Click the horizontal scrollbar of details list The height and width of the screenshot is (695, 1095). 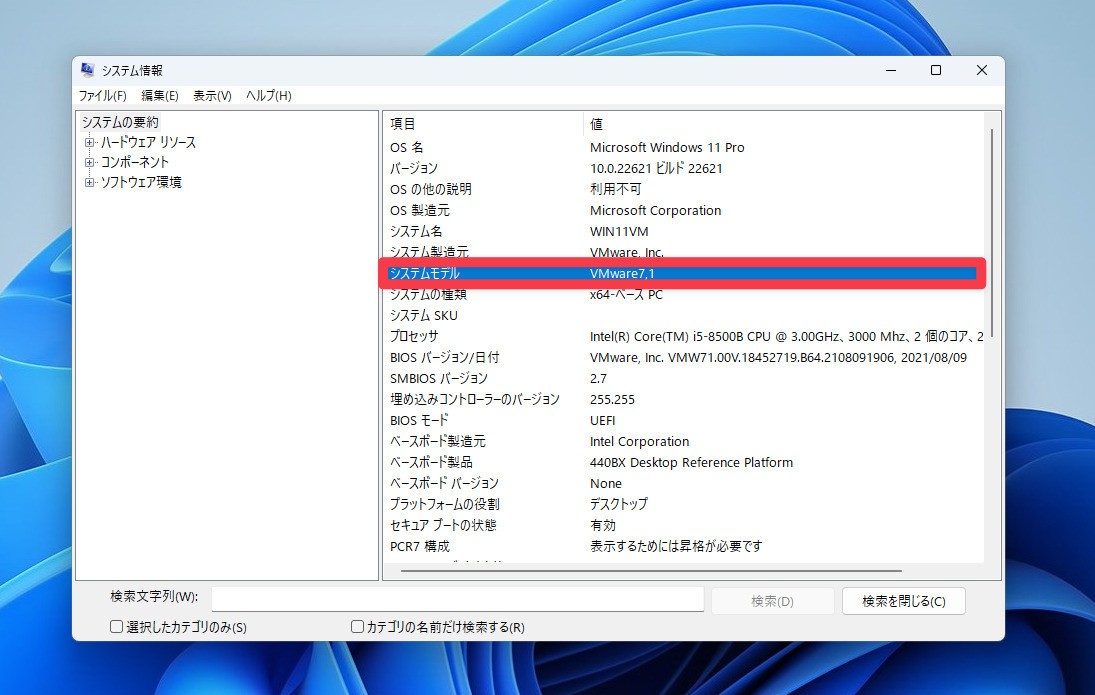(x=651, y=571)
